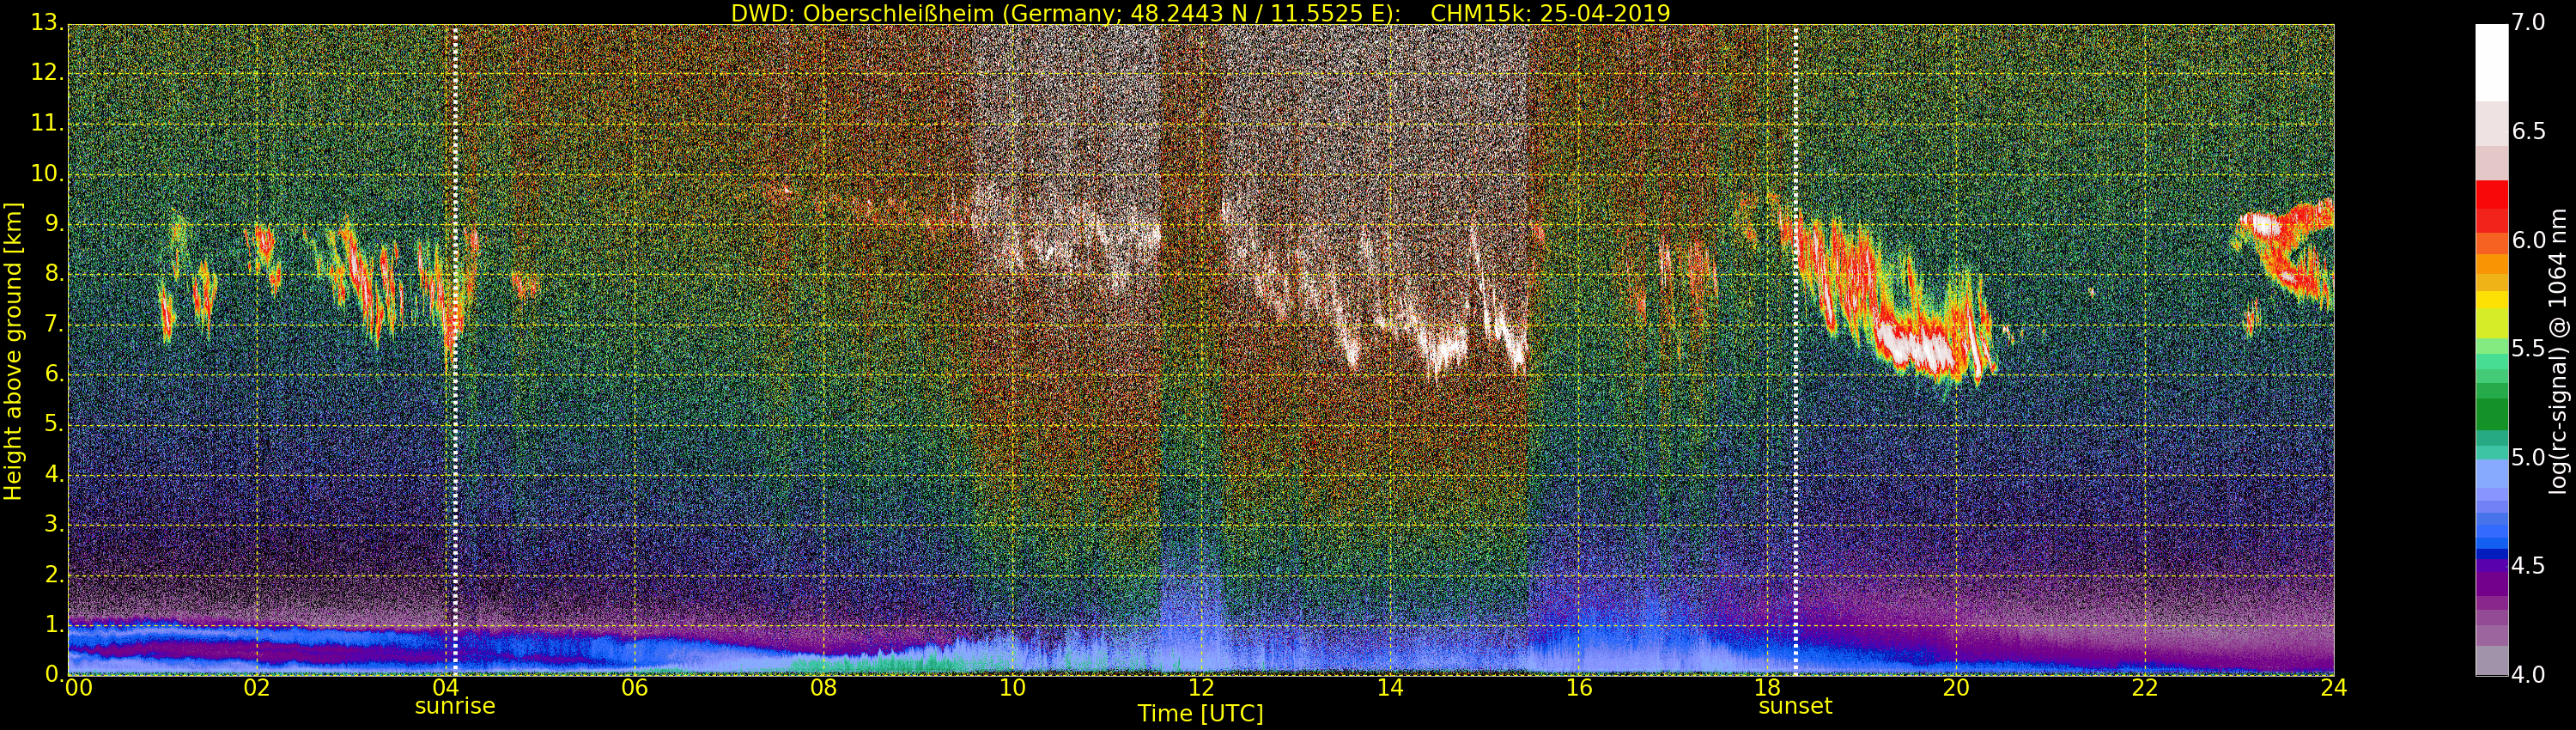Click colorbar value '4.5'

pyautogui.click(x=2529, y=565)
